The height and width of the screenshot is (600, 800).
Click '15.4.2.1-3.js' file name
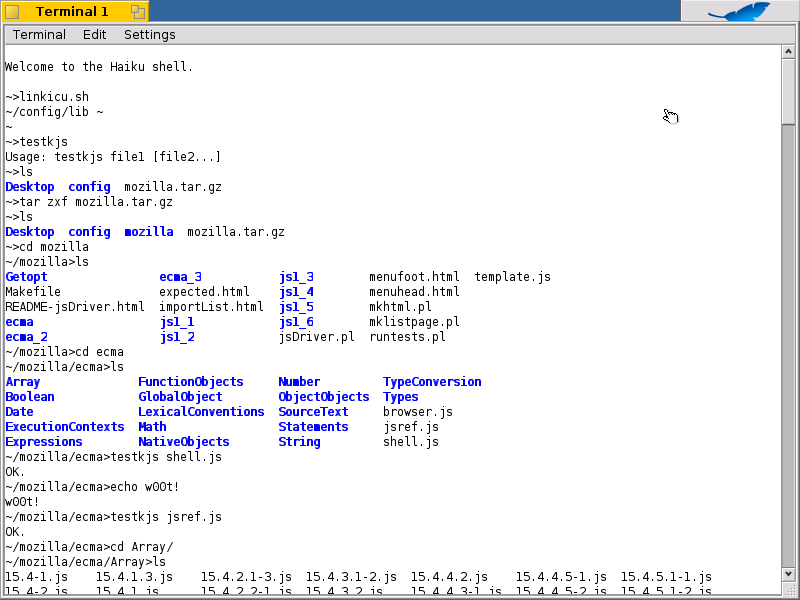(246, 577)
